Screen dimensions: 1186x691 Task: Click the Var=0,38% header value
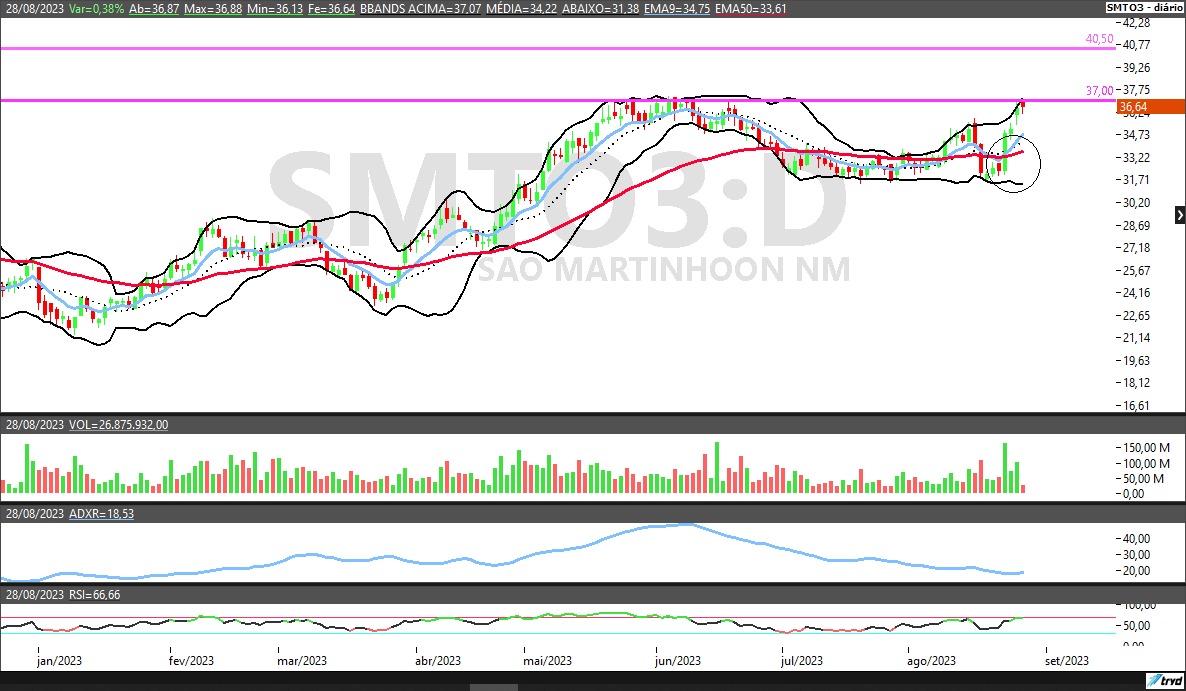[x=96, y=9]
